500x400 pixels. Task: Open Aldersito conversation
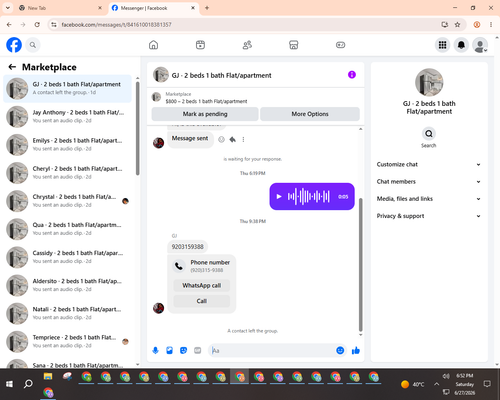[68, 285]
